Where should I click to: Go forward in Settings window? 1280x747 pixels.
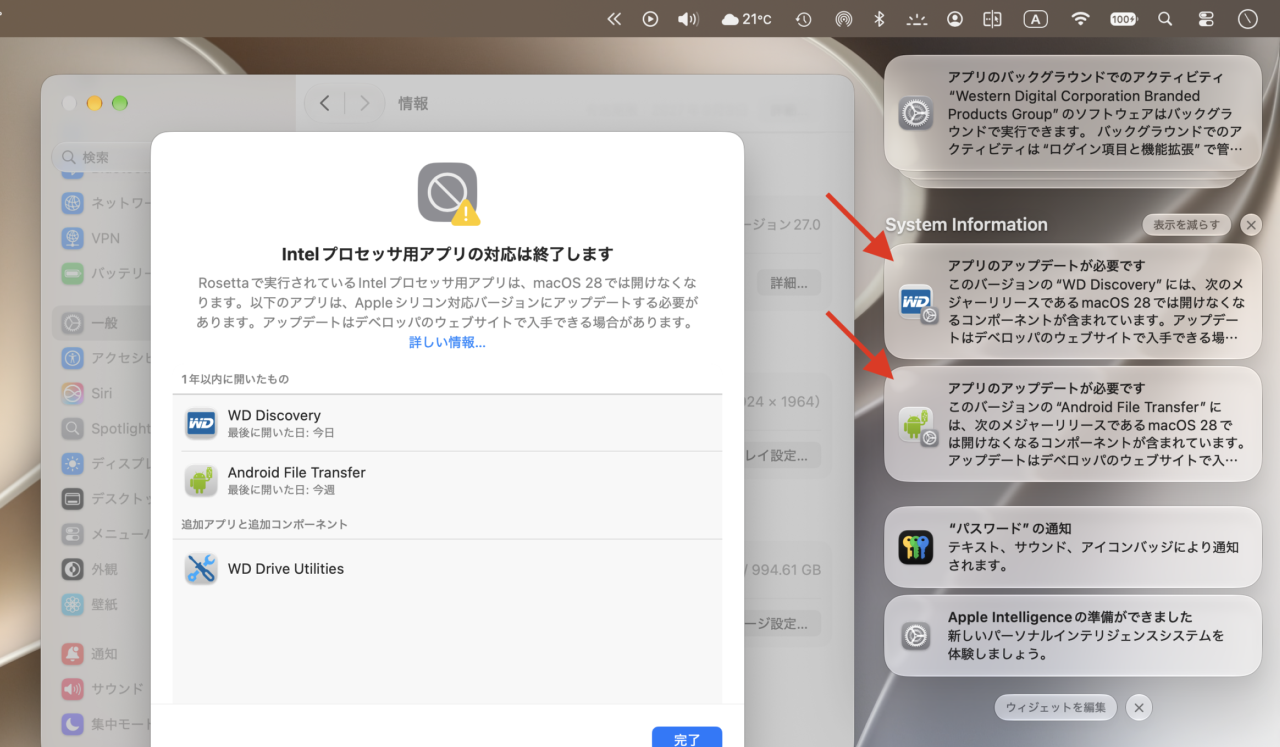pyautogui.click(x=365, y=103)
